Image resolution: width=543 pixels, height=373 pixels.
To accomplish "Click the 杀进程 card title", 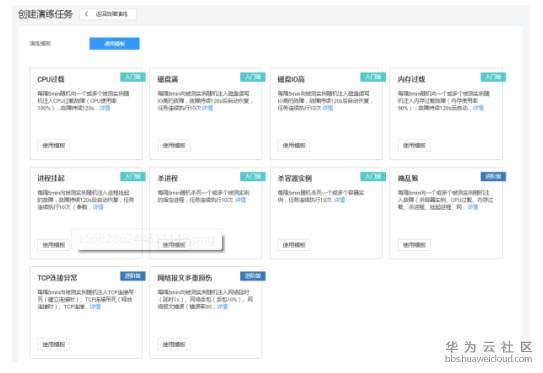I will click(x=168, y=178).
